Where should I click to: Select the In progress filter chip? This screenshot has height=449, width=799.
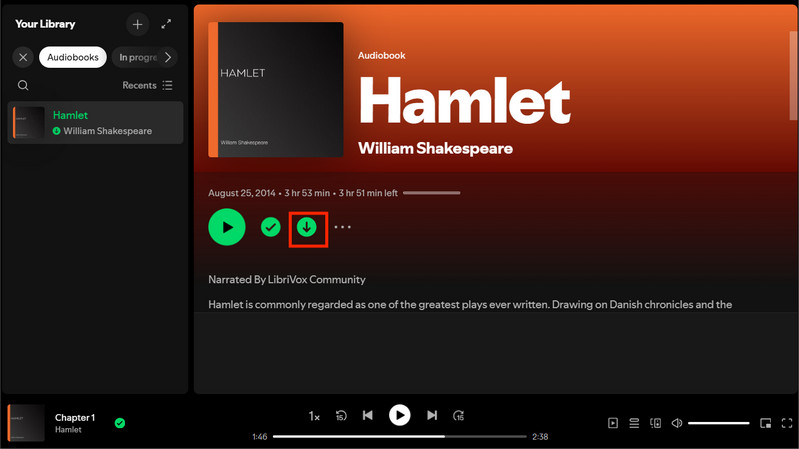click(x=138, y=57)
